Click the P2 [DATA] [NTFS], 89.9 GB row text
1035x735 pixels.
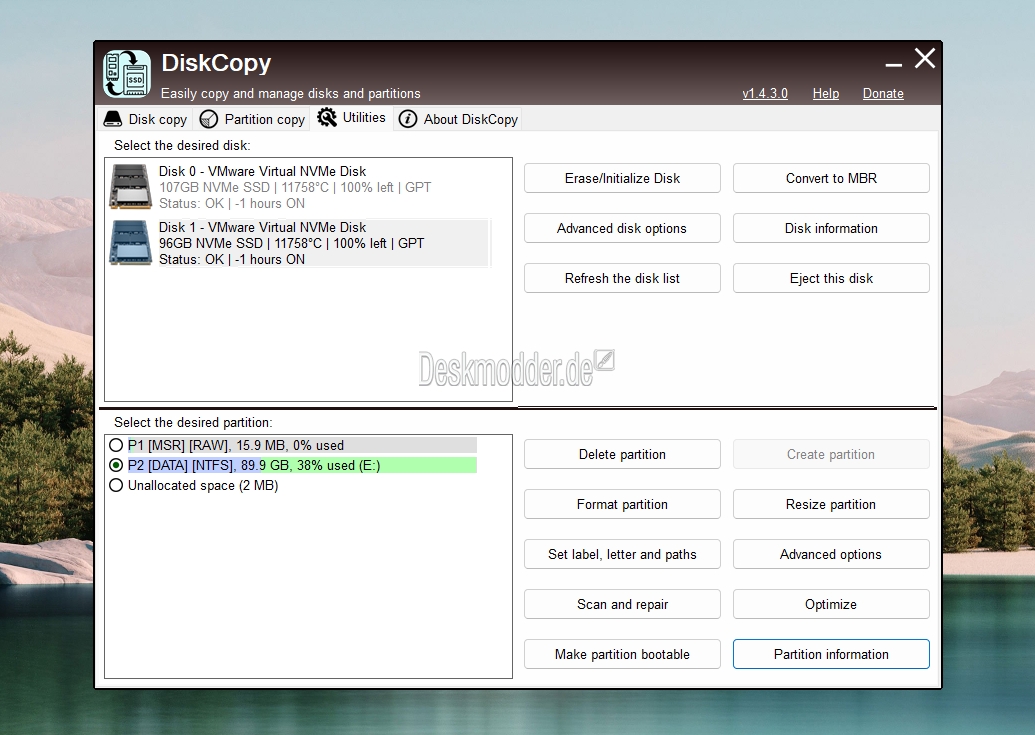pyautogui.click(x=254, y=466)
